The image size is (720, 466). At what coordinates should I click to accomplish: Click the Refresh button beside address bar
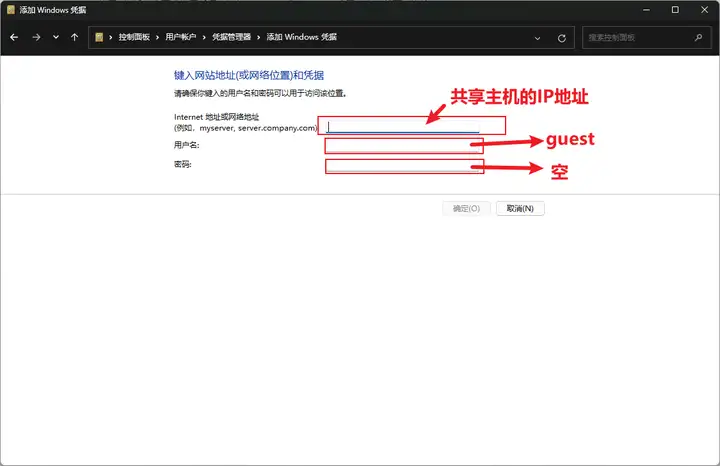pos(561,37)
